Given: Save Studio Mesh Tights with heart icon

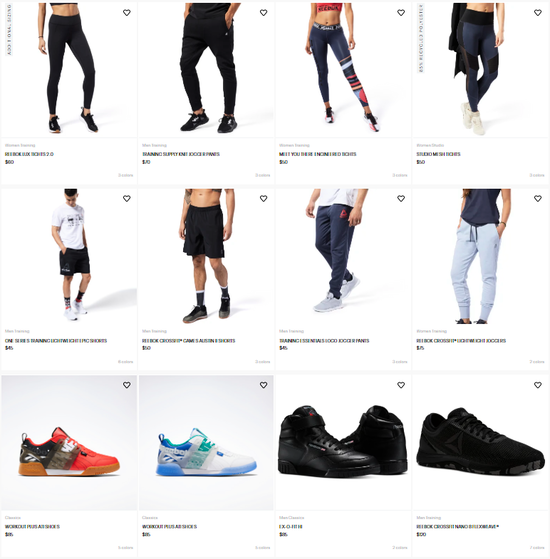Looking at the screenshot, I should coord(538,12).
